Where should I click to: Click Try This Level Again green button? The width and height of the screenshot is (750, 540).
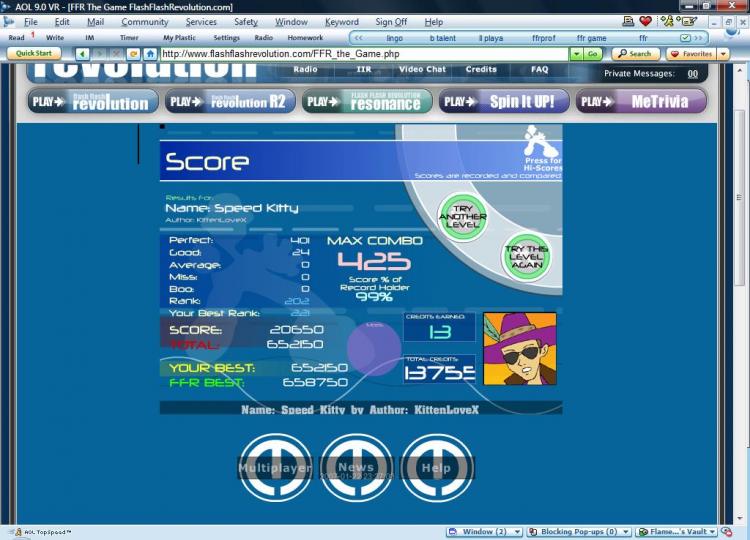click(x=526, y=256)
